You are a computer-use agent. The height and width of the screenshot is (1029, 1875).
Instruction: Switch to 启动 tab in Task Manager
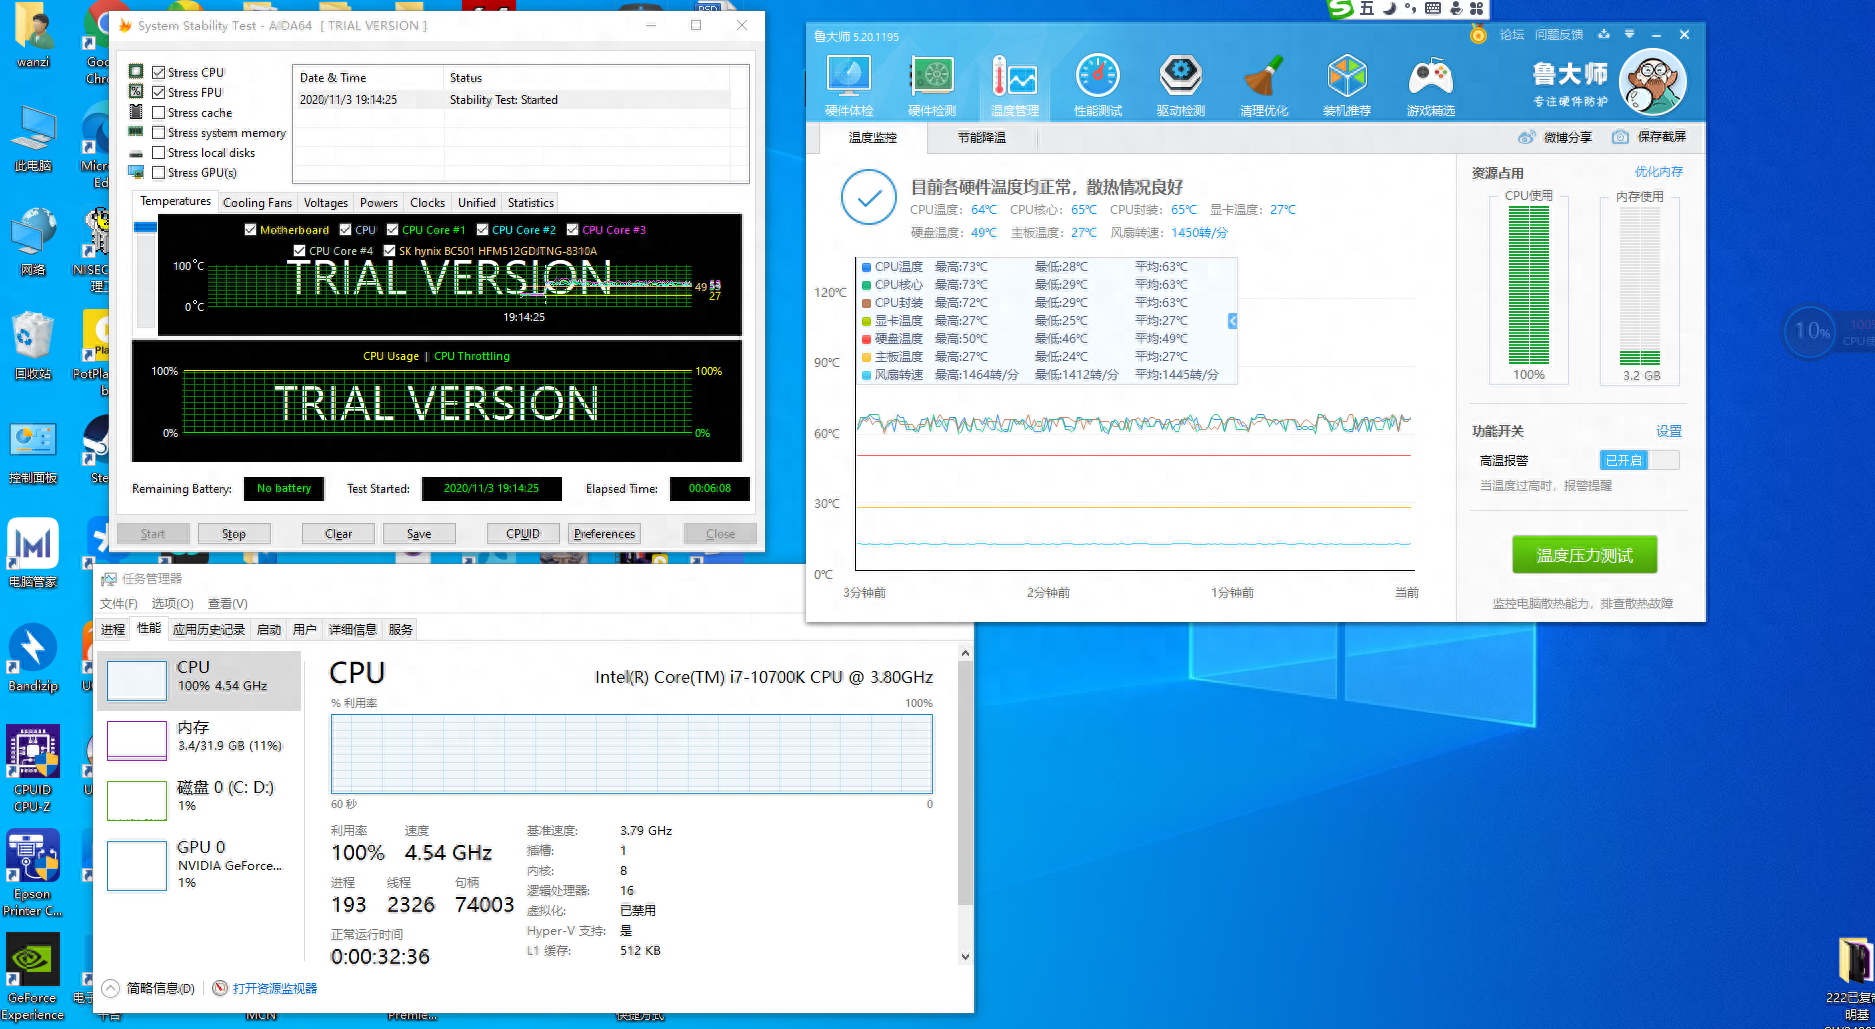[269, 629]
